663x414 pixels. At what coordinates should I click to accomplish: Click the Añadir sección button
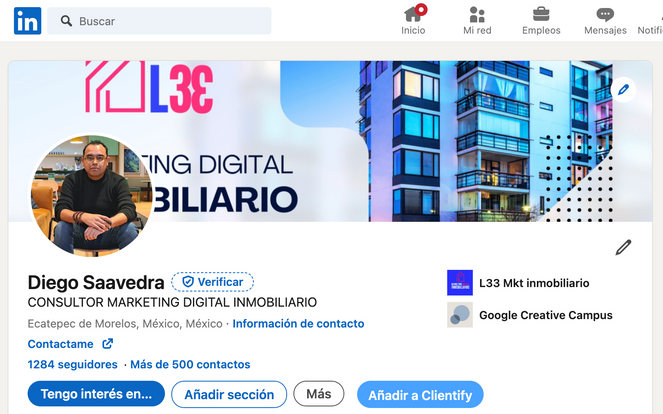229,394
